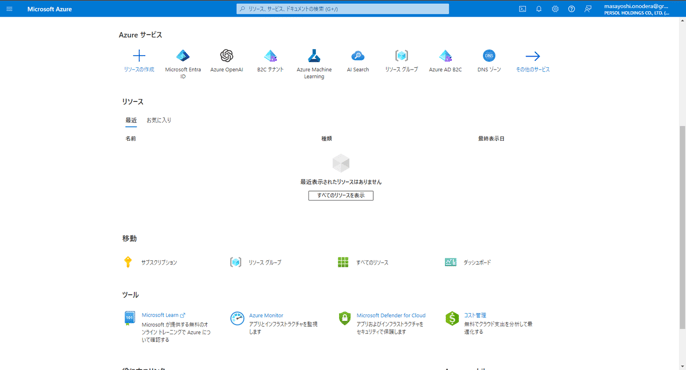Open portal settings gear
This screenshot has height=370, width=686.
(x=555, y=9)
